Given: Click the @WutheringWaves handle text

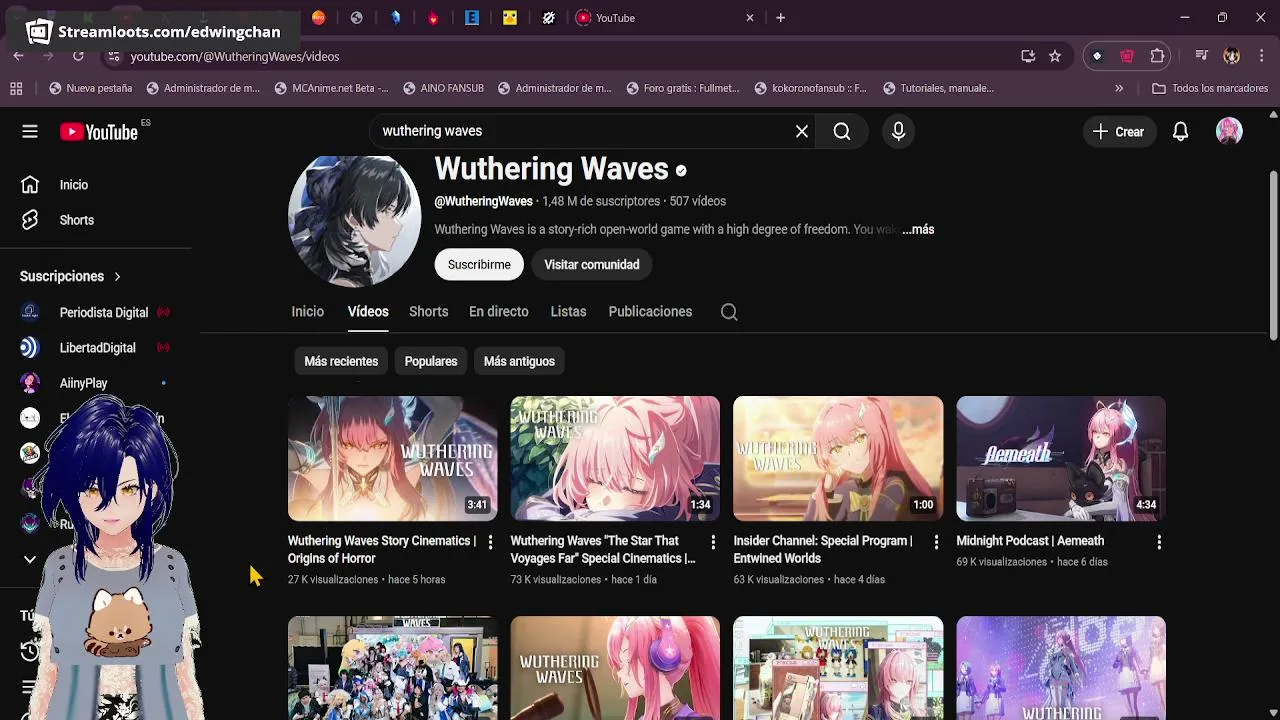Looking at the screenshot, I should [483, 201].
